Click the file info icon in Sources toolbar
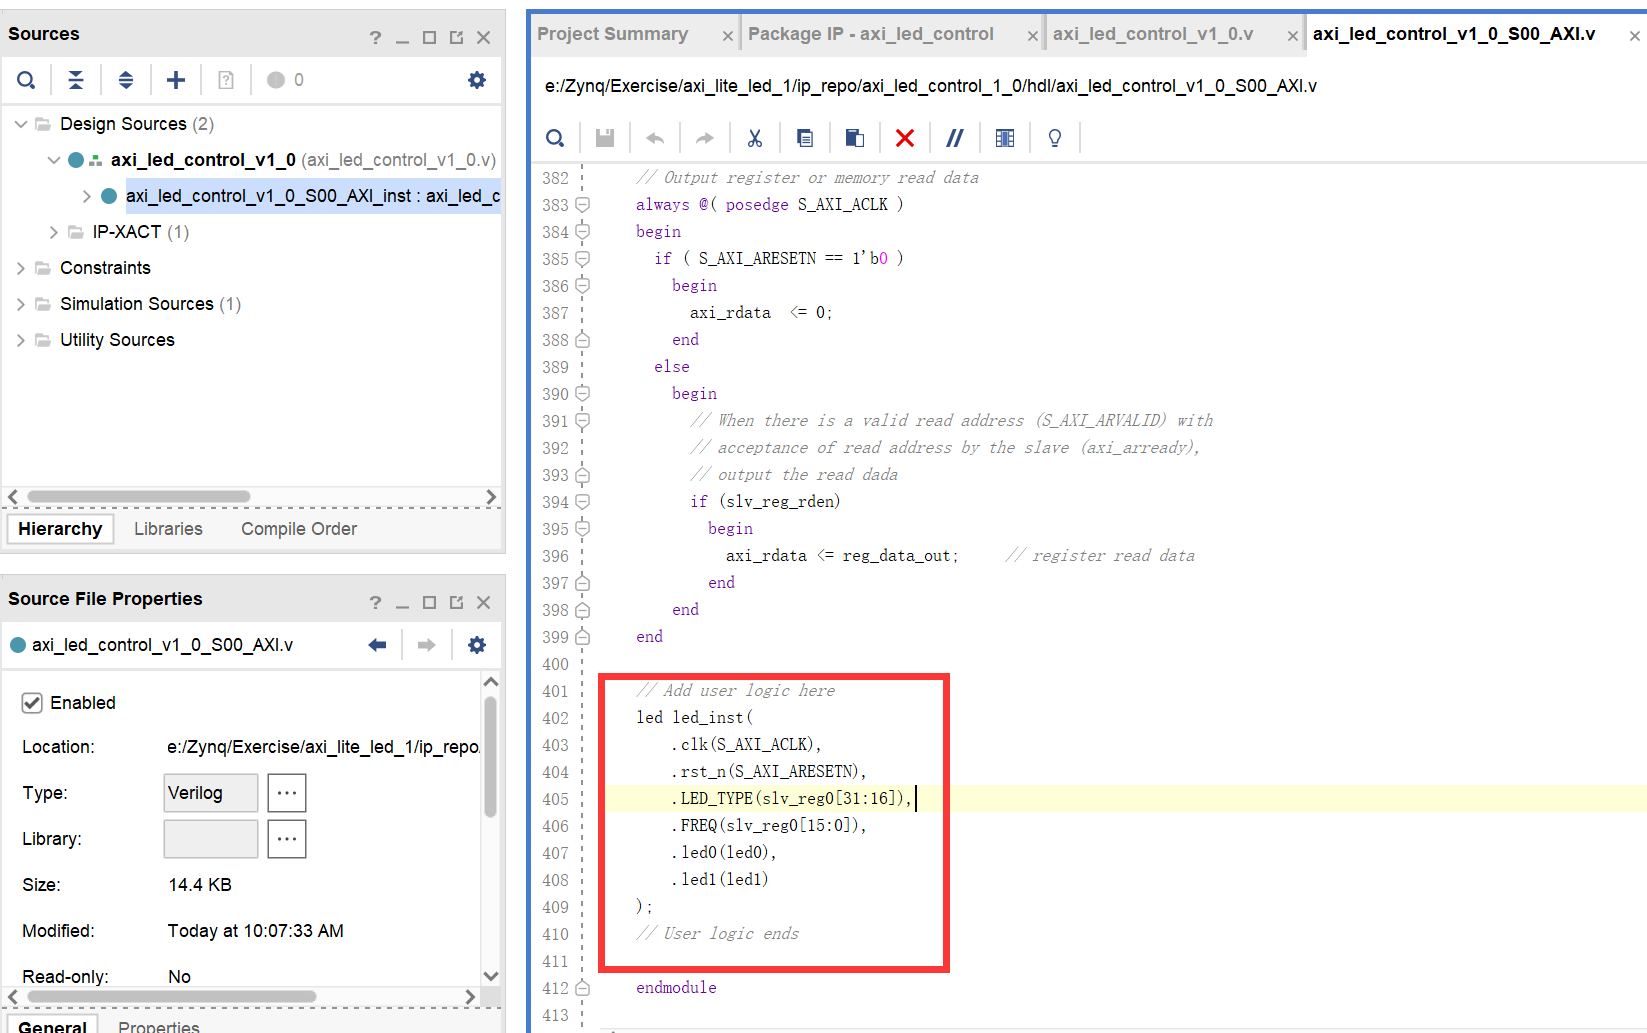This screenshot has height=1033, width=1647. click(226, 80)
